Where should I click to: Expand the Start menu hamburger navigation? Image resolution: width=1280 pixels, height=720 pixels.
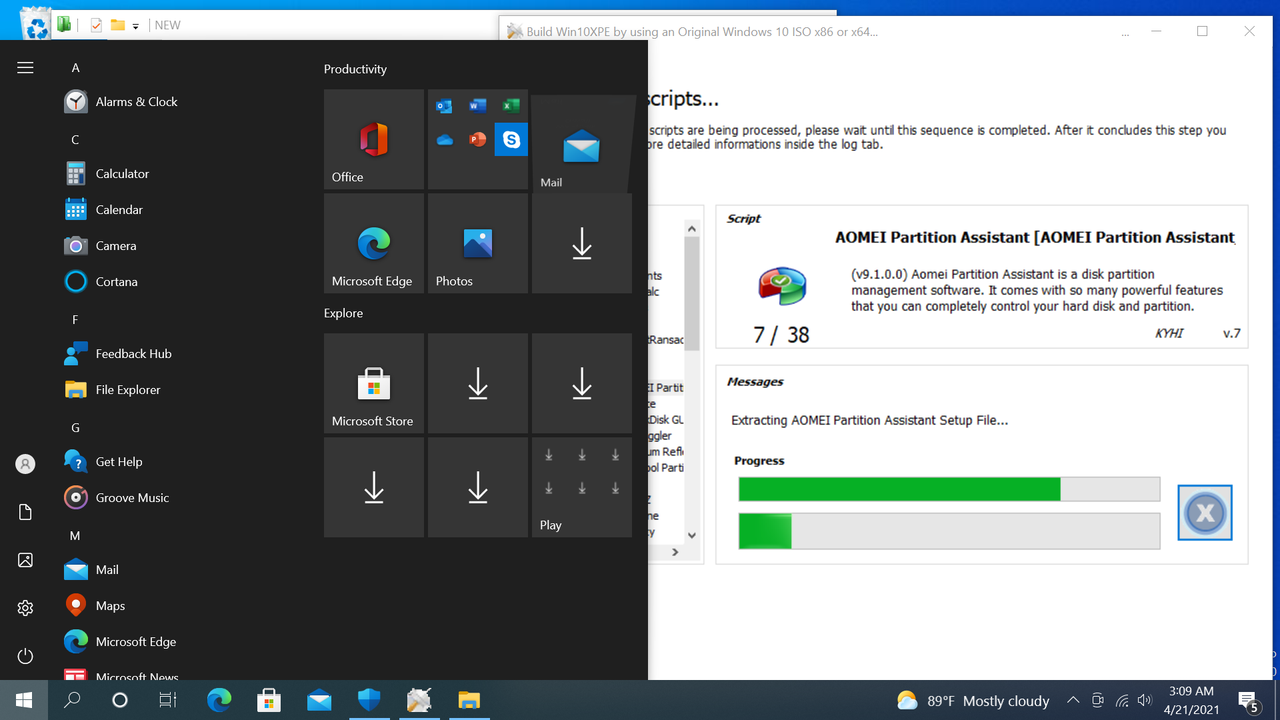click(25, 67)
